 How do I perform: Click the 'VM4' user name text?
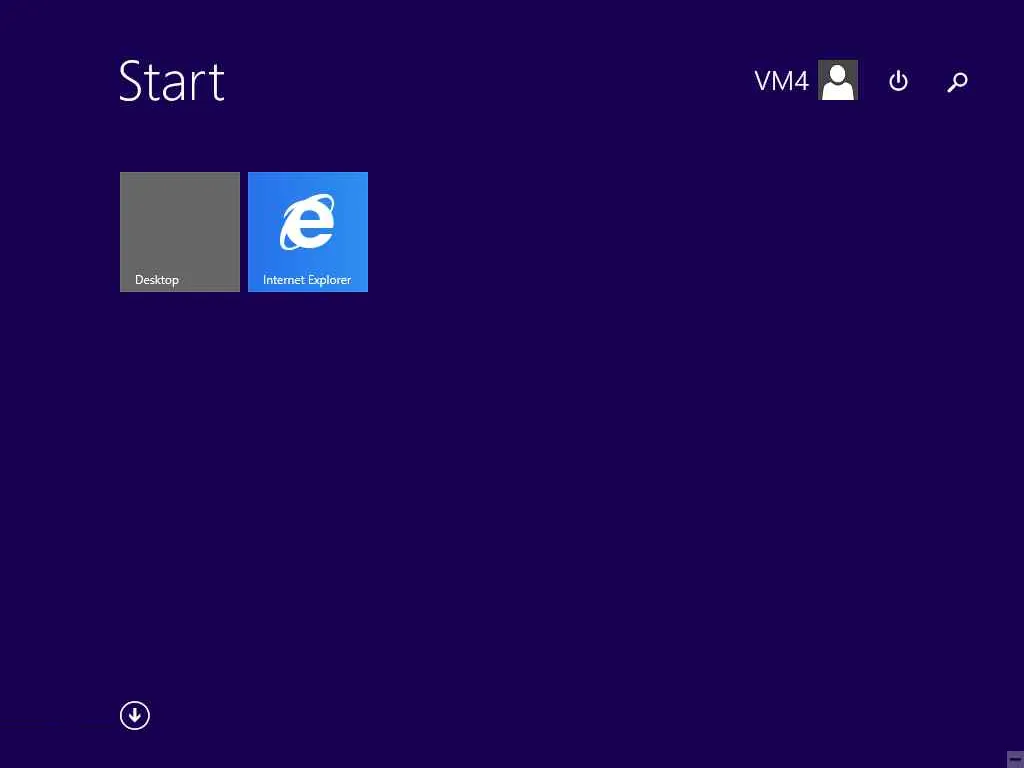781,81
